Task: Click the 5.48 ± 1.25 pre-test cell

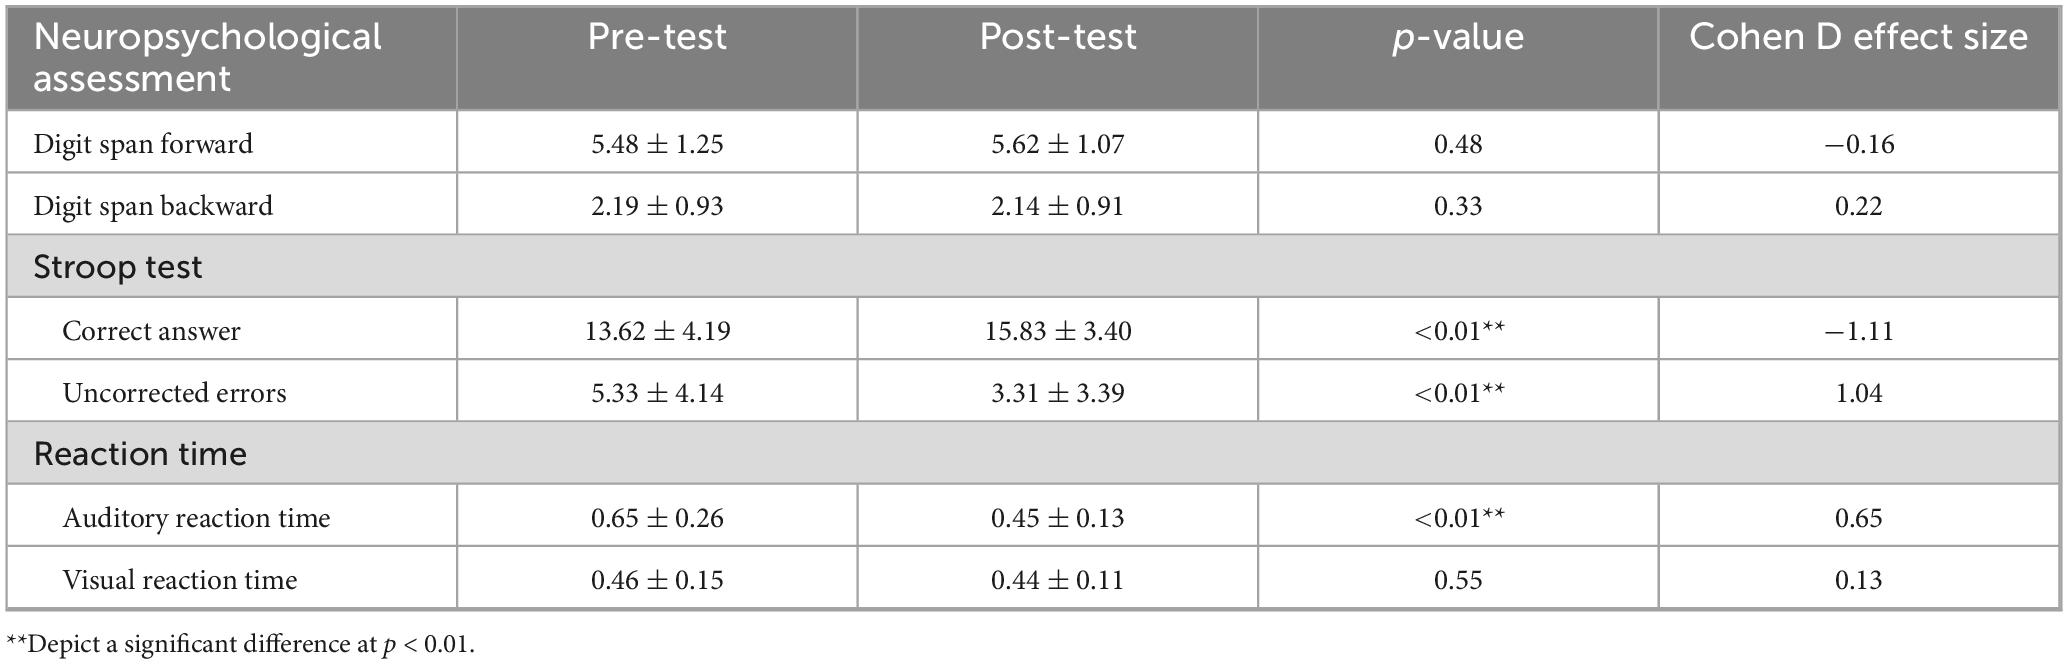Action: [657, 144]
